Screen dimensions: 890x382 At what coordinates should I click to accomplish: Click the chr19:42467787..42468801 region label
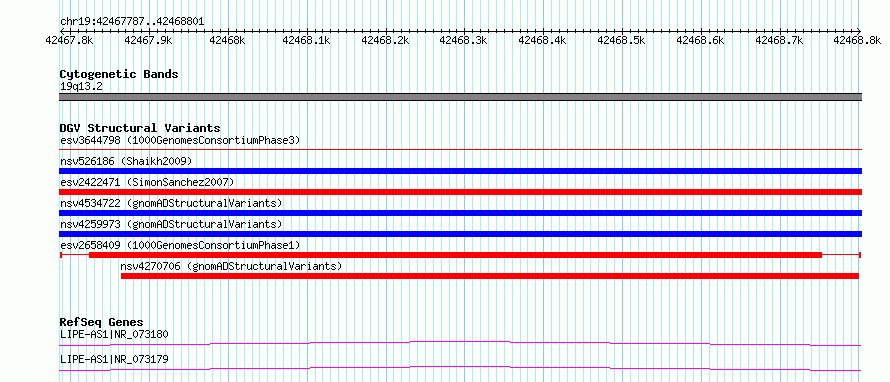[x=132, y=22]
